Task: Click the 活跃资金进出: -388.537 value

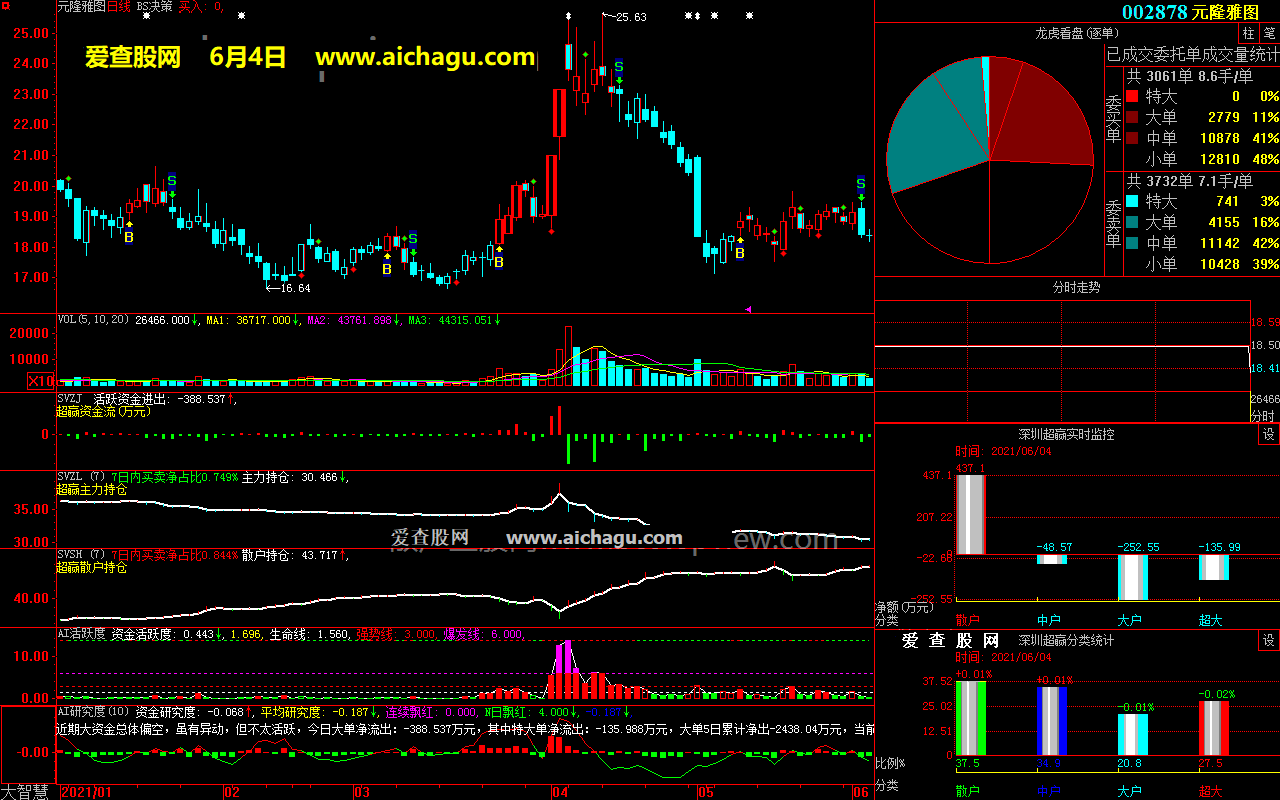Action: click(158, 399)
